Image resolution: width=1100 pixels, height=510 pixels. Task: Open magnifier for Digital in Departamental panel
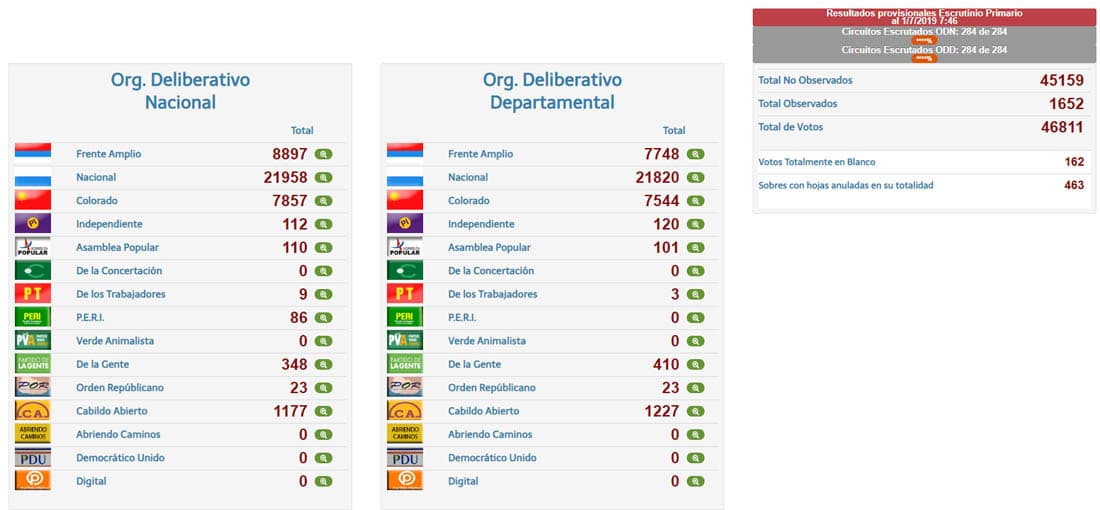(695, 481)
